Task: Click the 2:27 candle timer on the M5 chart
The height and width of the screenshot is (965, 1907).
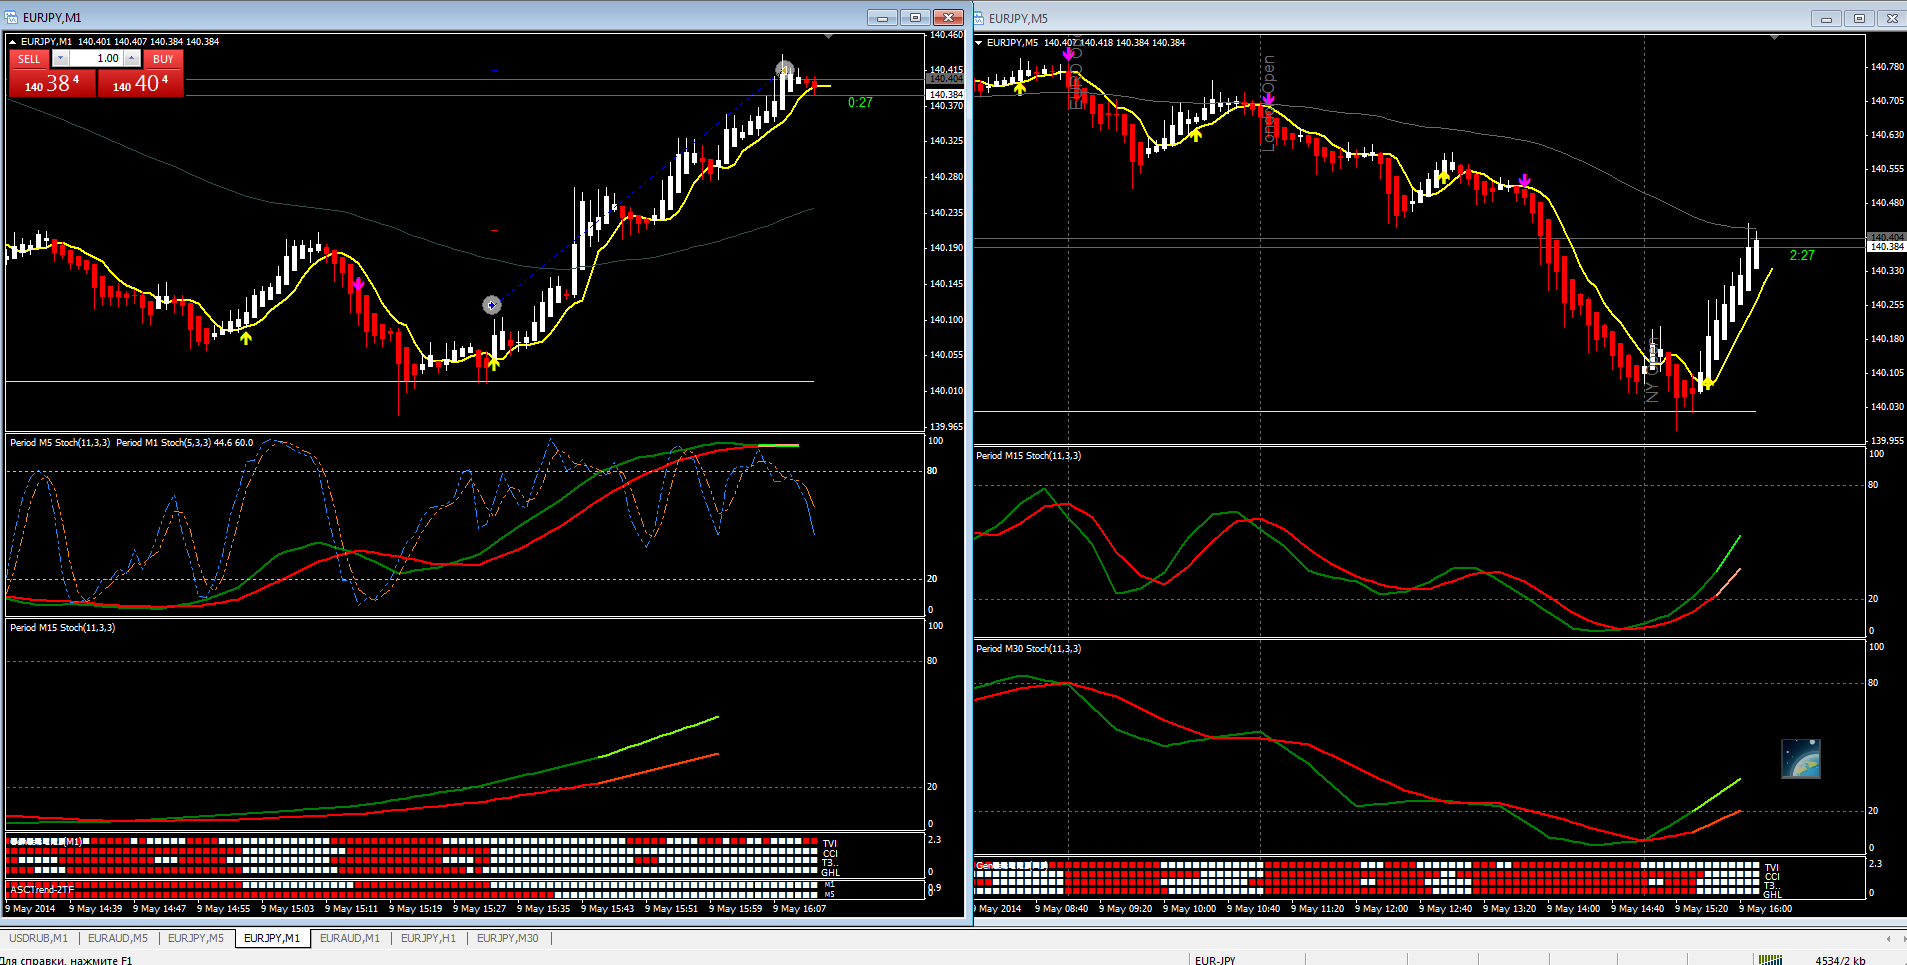Action: 1802,255
